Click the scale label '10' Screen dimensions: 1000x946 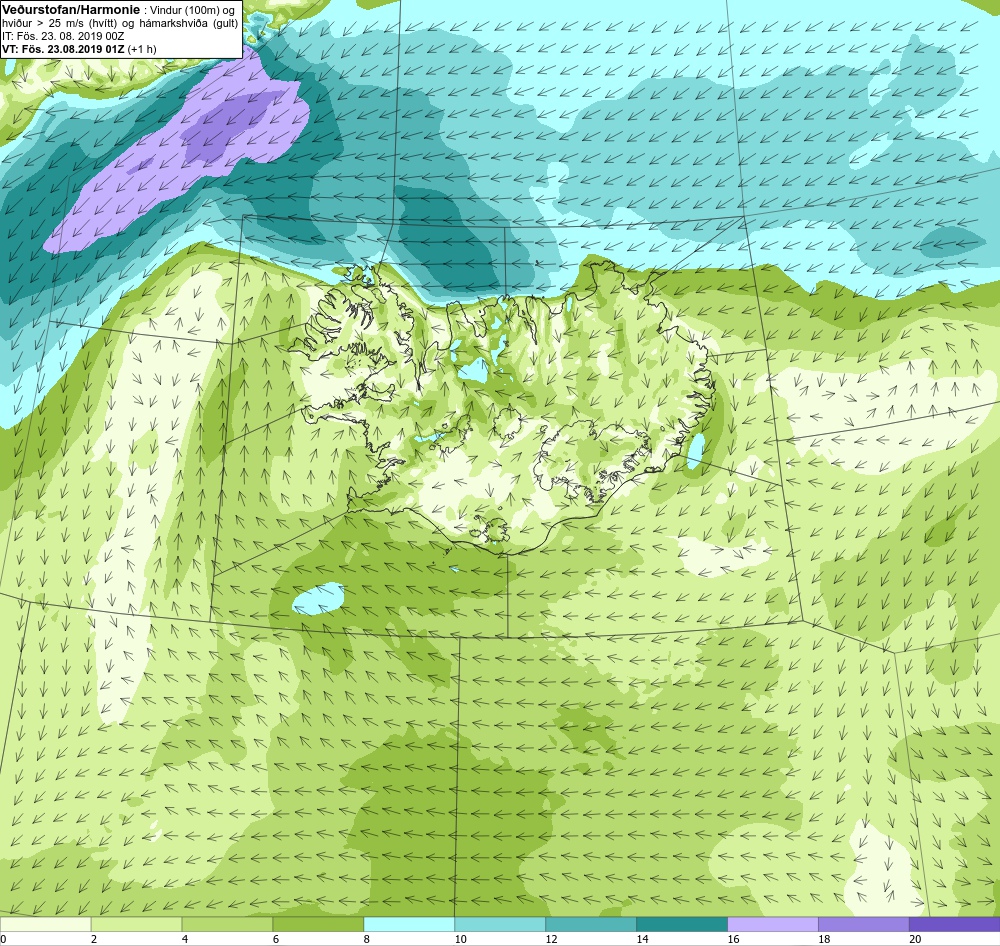460,938
